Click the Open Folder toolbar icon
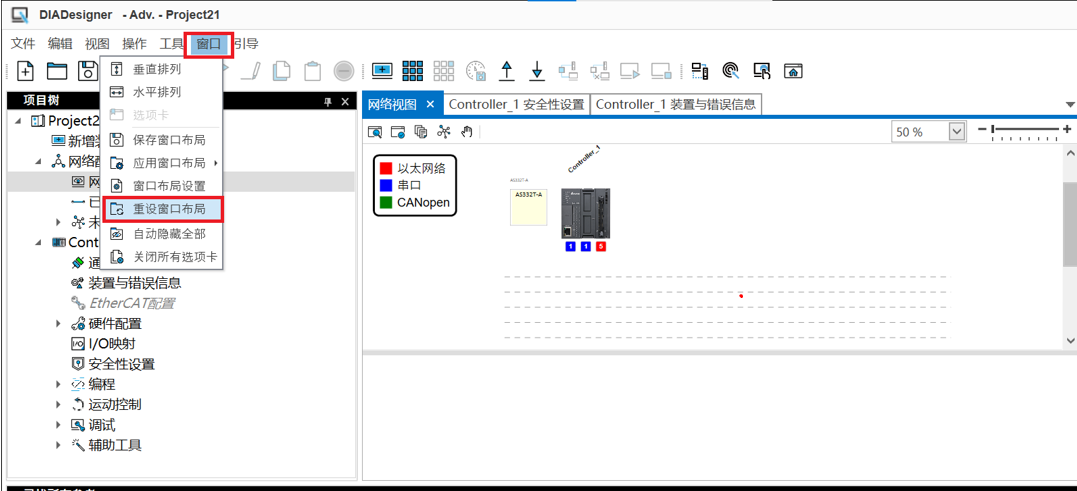Screen dimensions: 1077x491 [x=57, y=71]
